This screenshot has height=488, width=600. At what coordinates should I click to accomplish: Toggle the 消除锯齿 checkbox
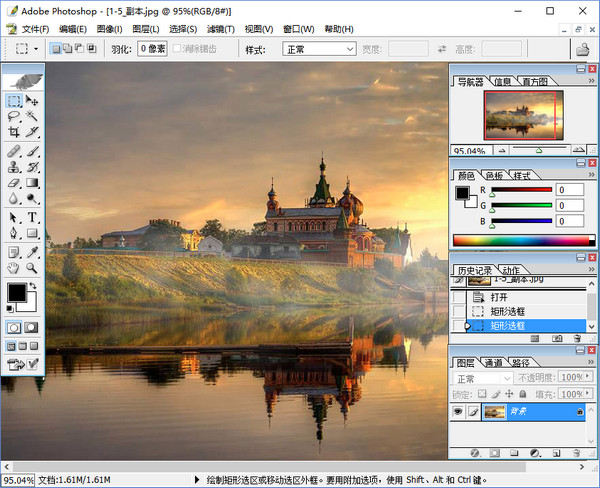pyautogui.click(x=179, y=48)
